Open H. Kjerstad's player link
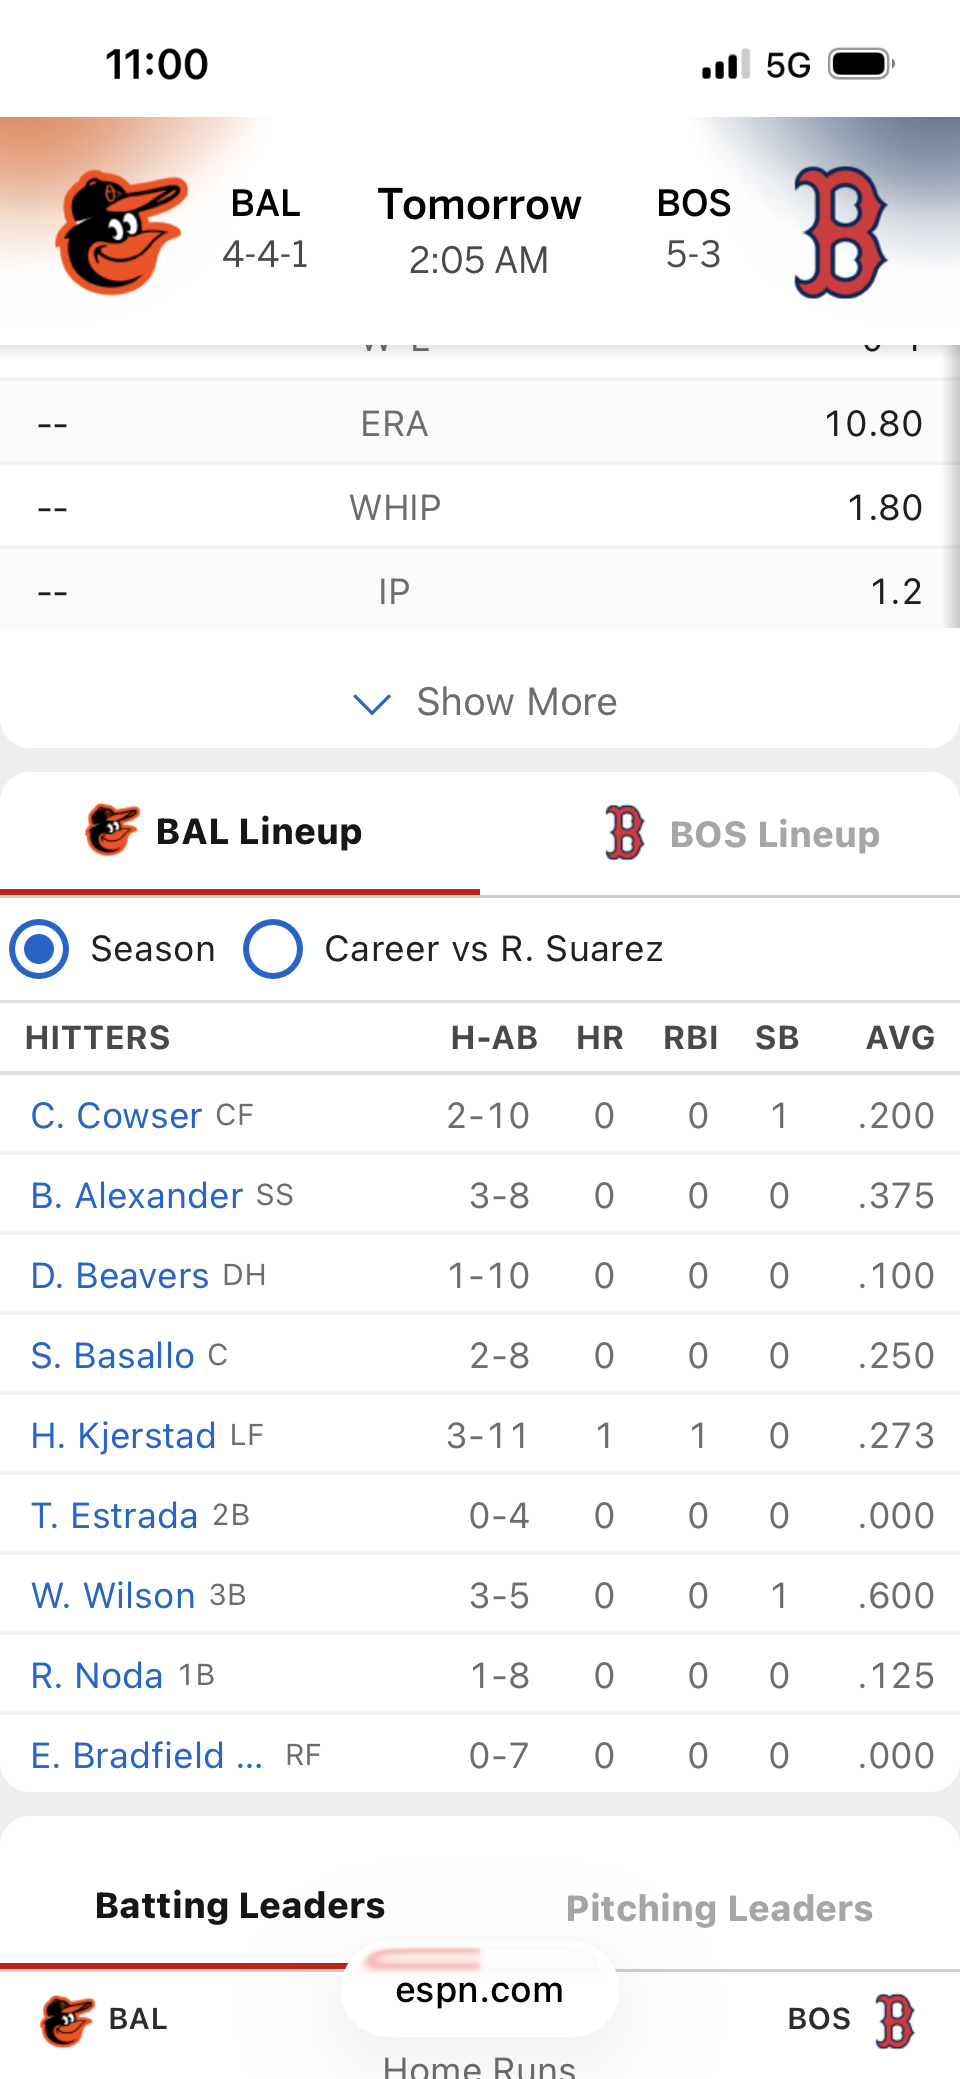 coord(123,1436)
